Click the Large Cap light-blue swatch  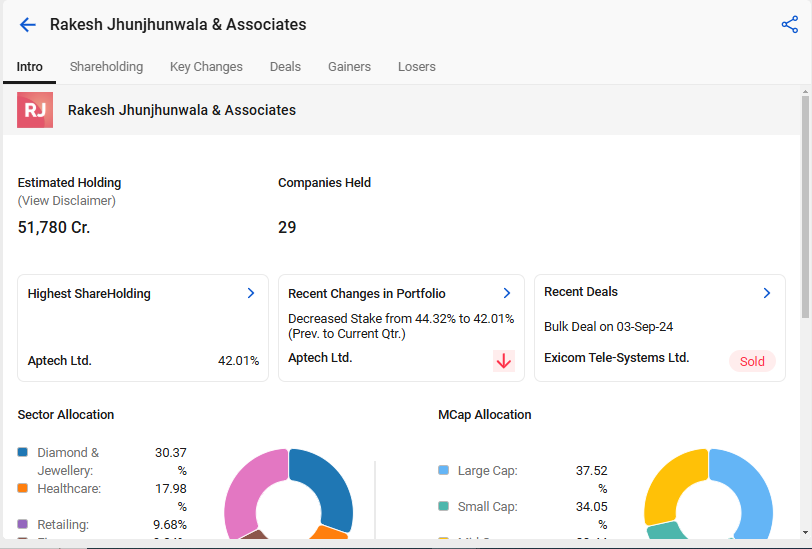[x=443, y=470]
